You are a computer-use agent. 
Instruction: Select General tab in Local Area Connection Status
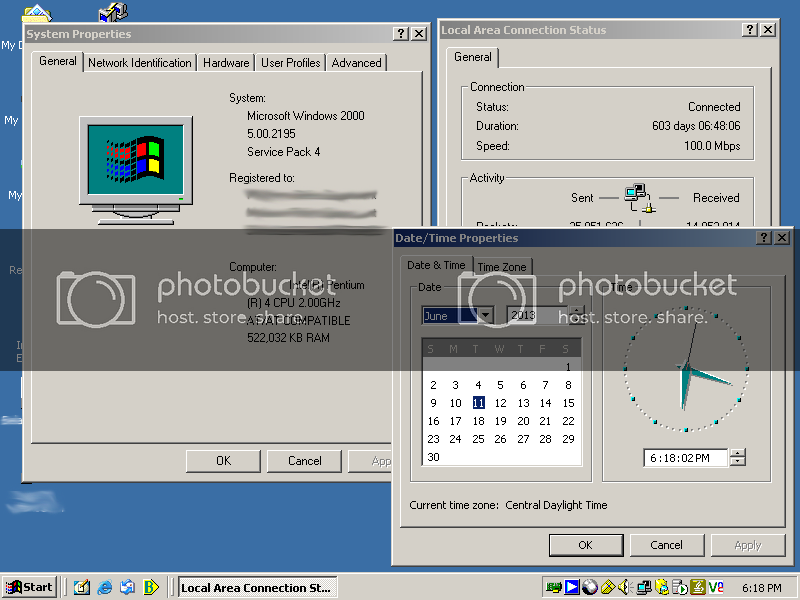[472, 57]
